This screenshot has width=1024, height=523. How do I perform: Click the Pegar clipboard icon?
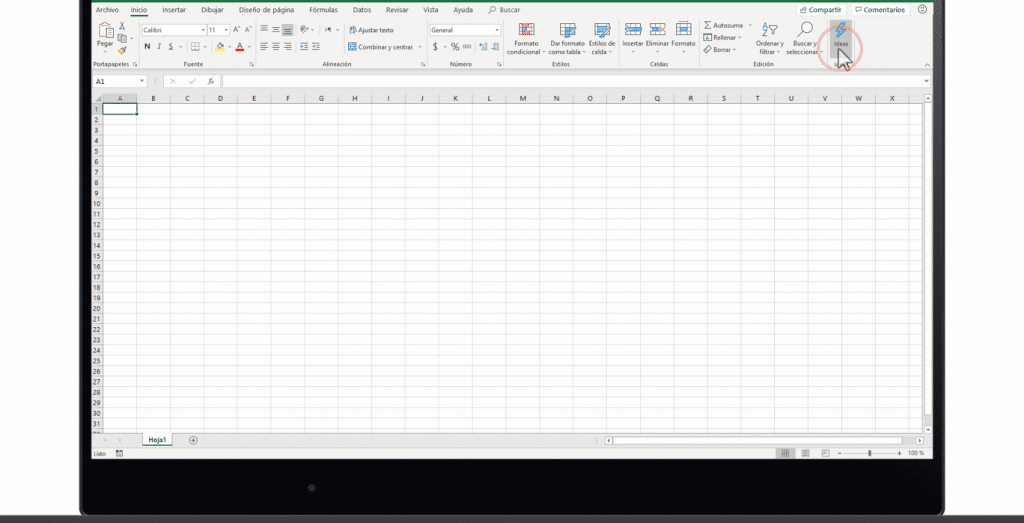click(x=105, y=30)
